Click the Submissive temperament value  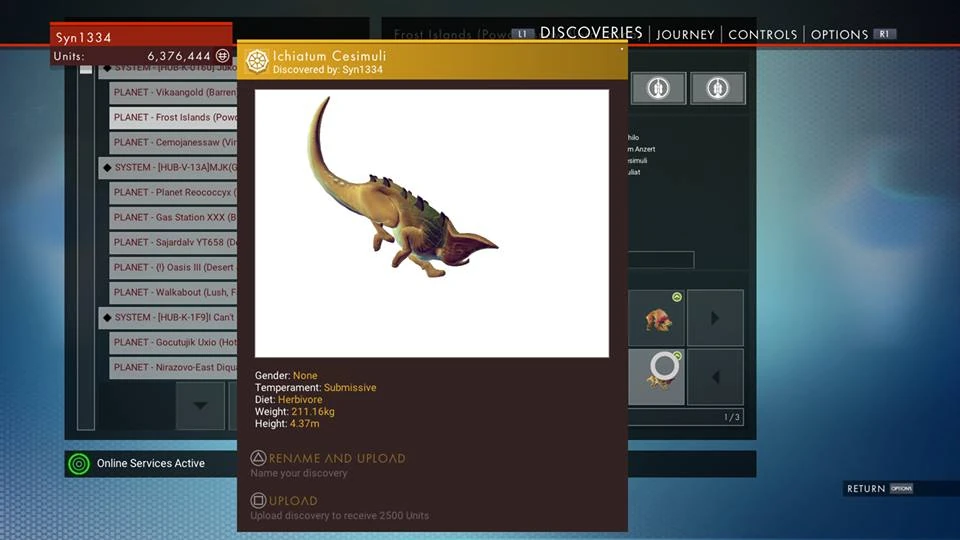[x=350, y=388]
